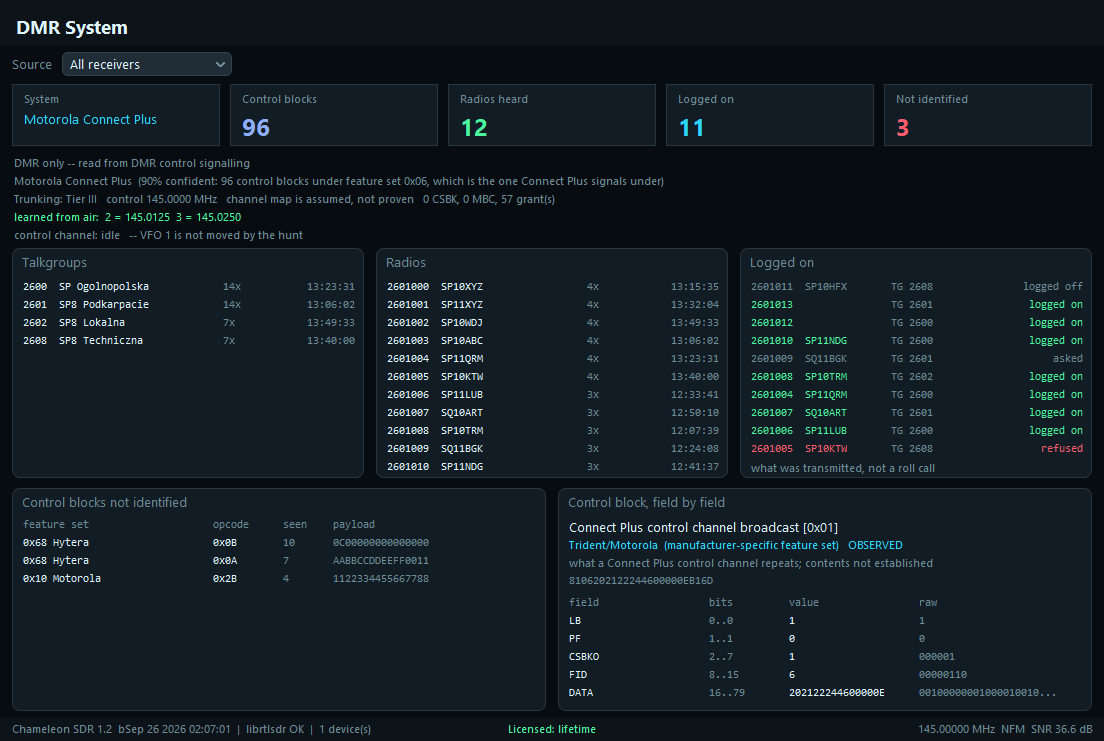
Task: Select talkgroup 2600 SP Ogolnopolska
Action: (188, 287)
